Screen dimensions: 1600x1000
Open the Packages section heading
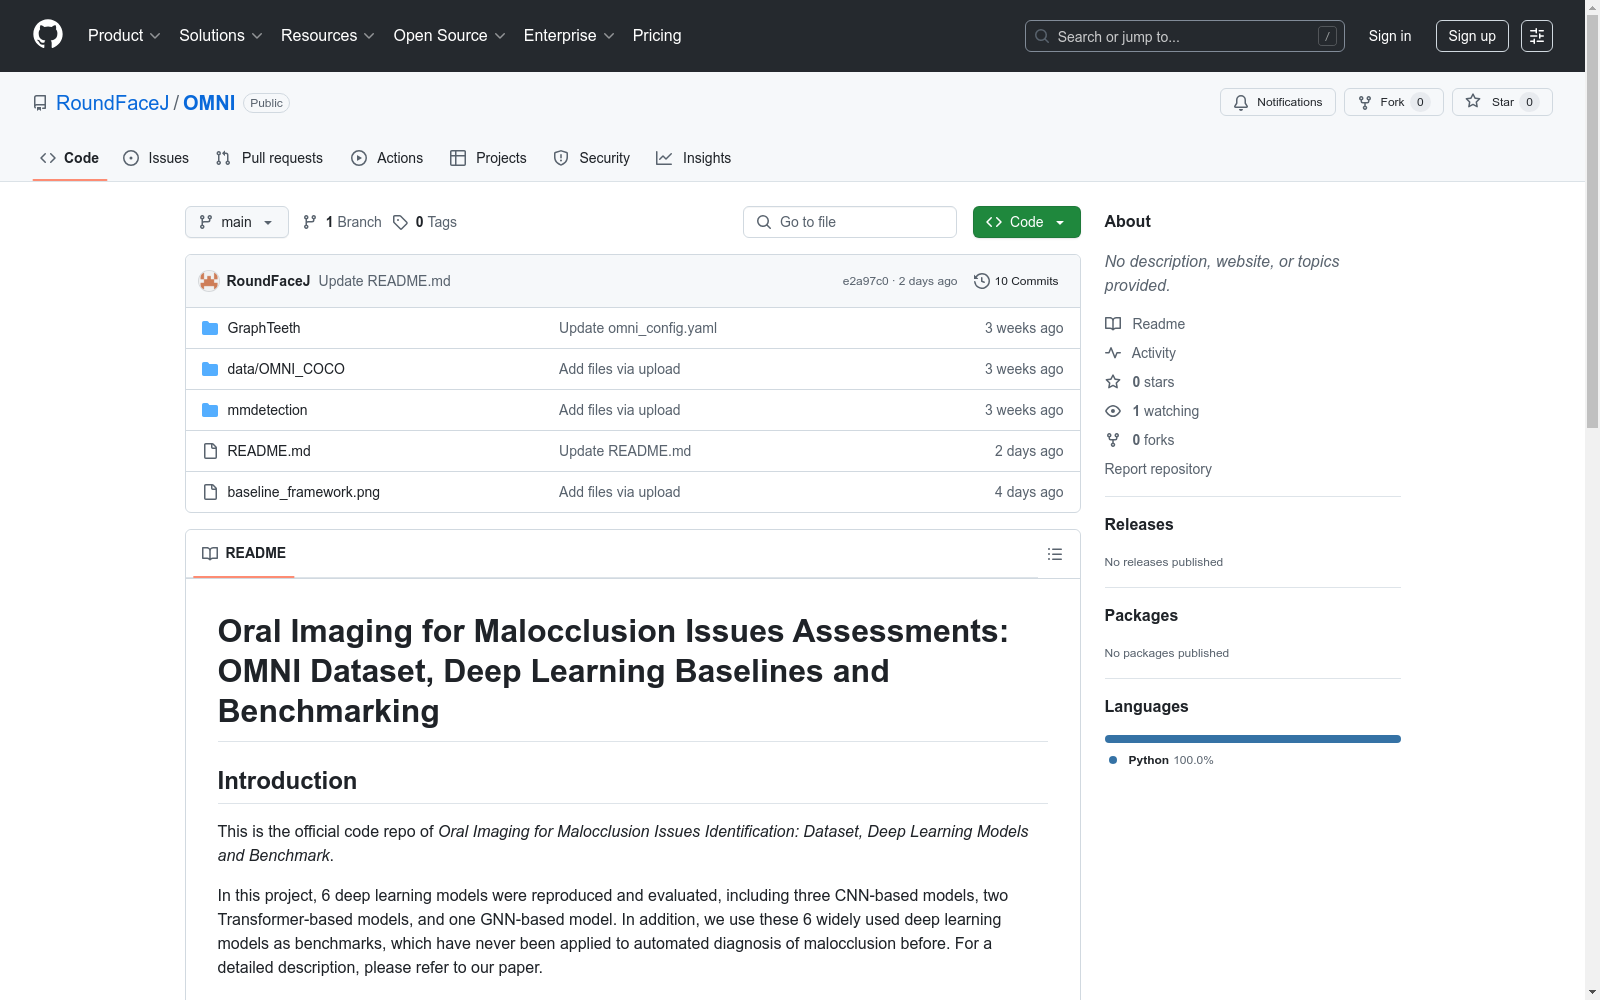[1141, 615]
